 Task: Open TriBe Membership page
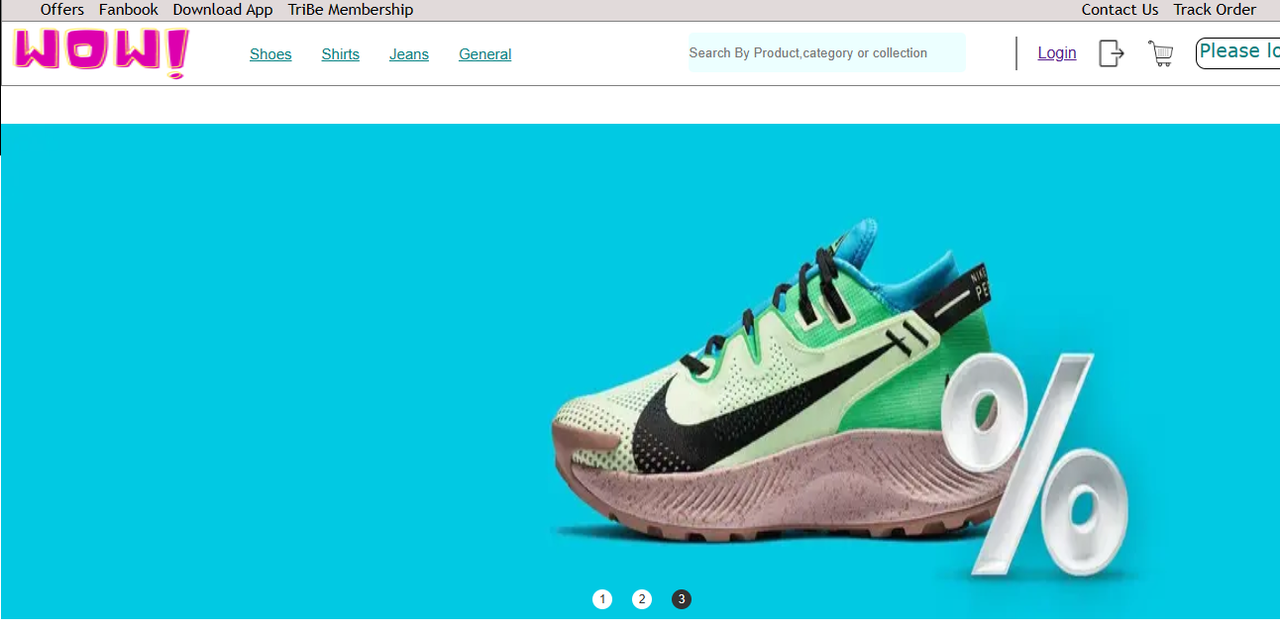click(350, 10)
